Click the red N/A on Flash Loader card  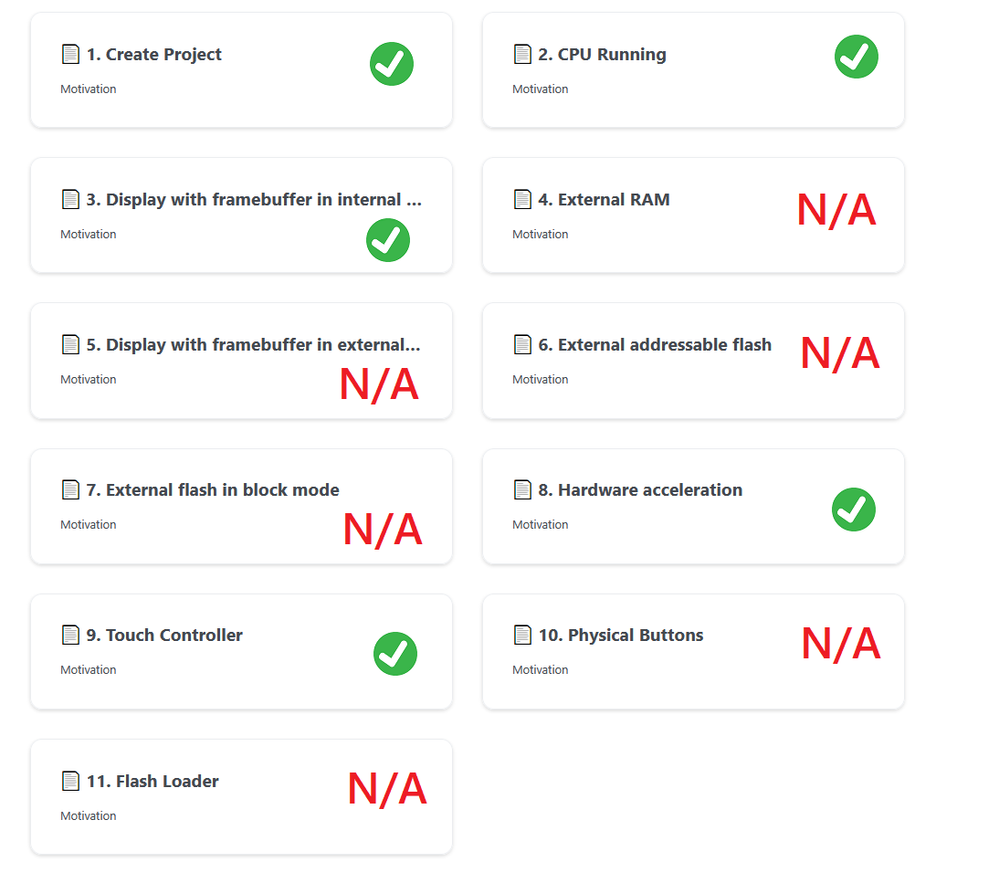(387, 789)
